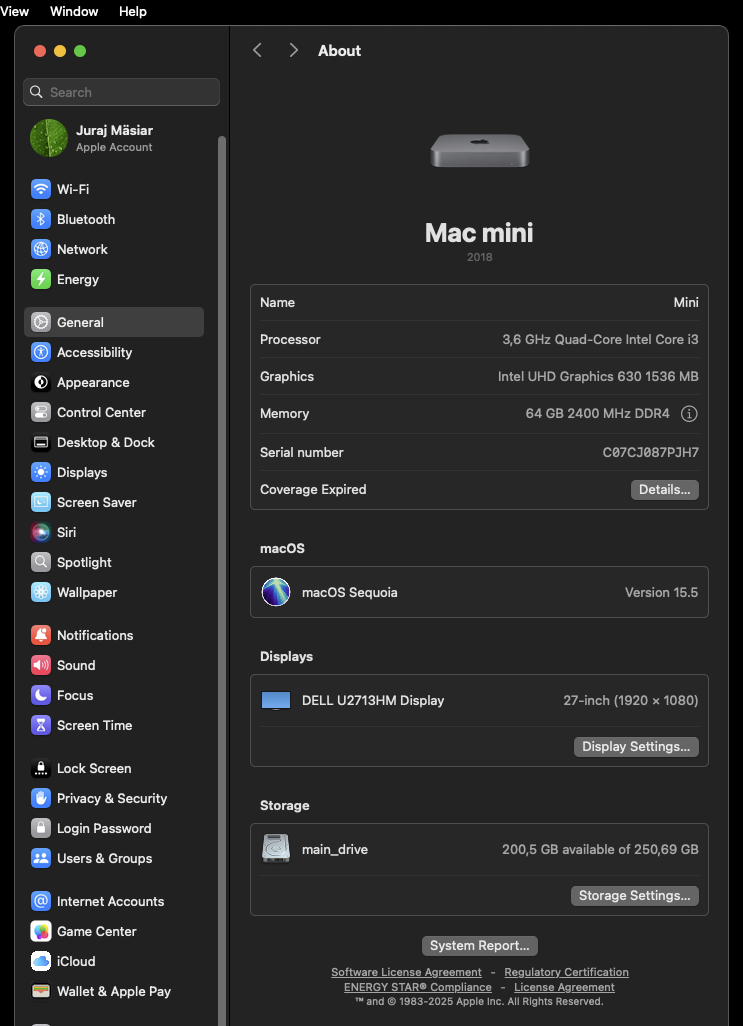Screen dimensions: 743x1026
Task: Open Screen Time hourglass icon
Action: (41, 725)
